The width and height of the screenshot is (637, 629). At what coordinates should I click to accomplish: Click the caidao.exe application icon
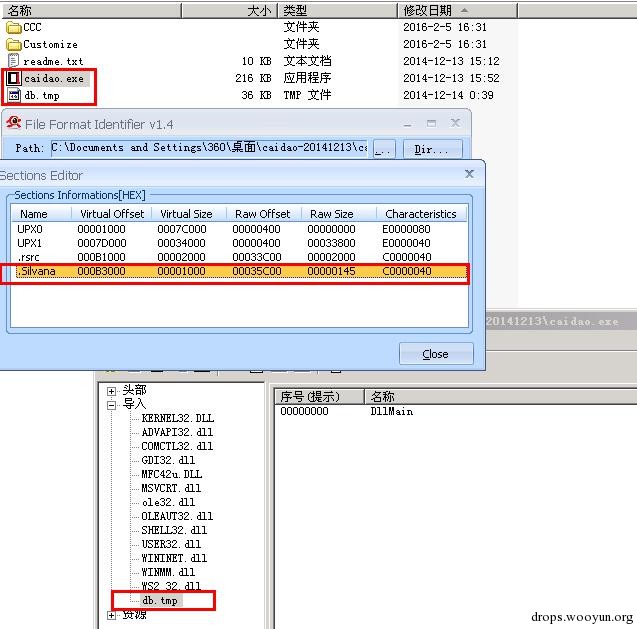[14, 78]
